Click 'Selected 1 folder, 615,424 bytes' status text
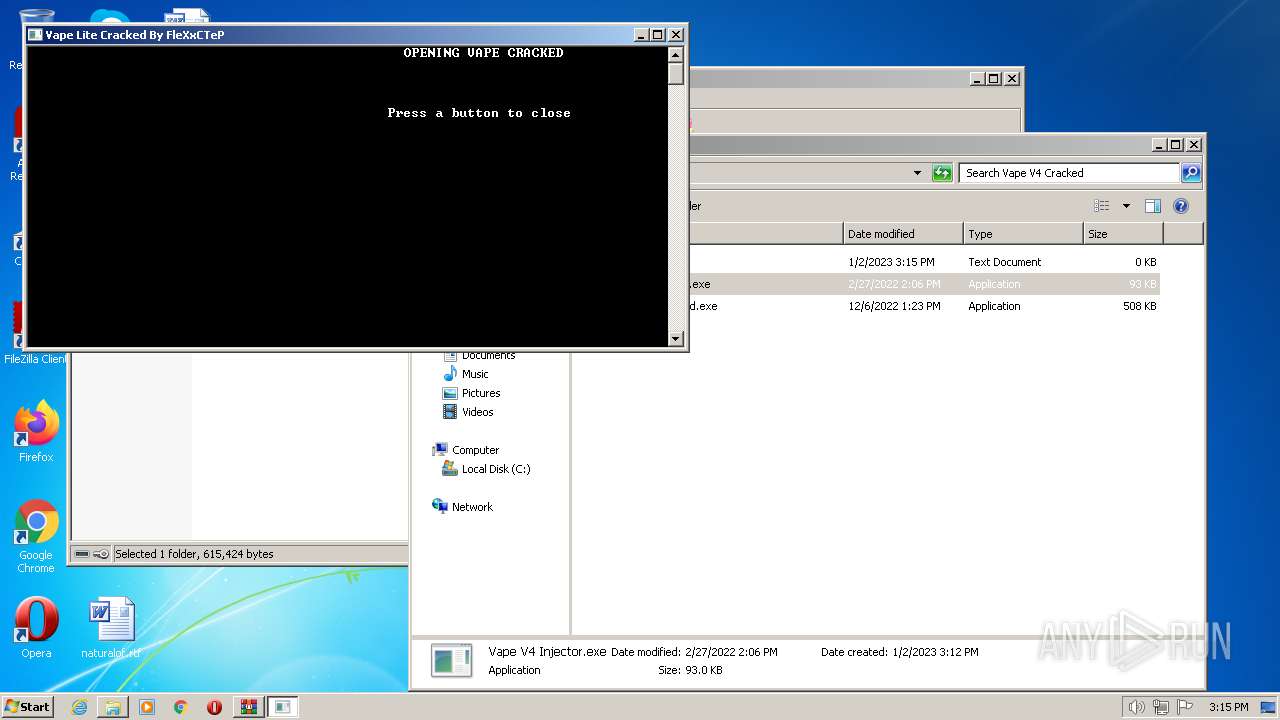Screen dimensions: 1280x720 [194, 554]
